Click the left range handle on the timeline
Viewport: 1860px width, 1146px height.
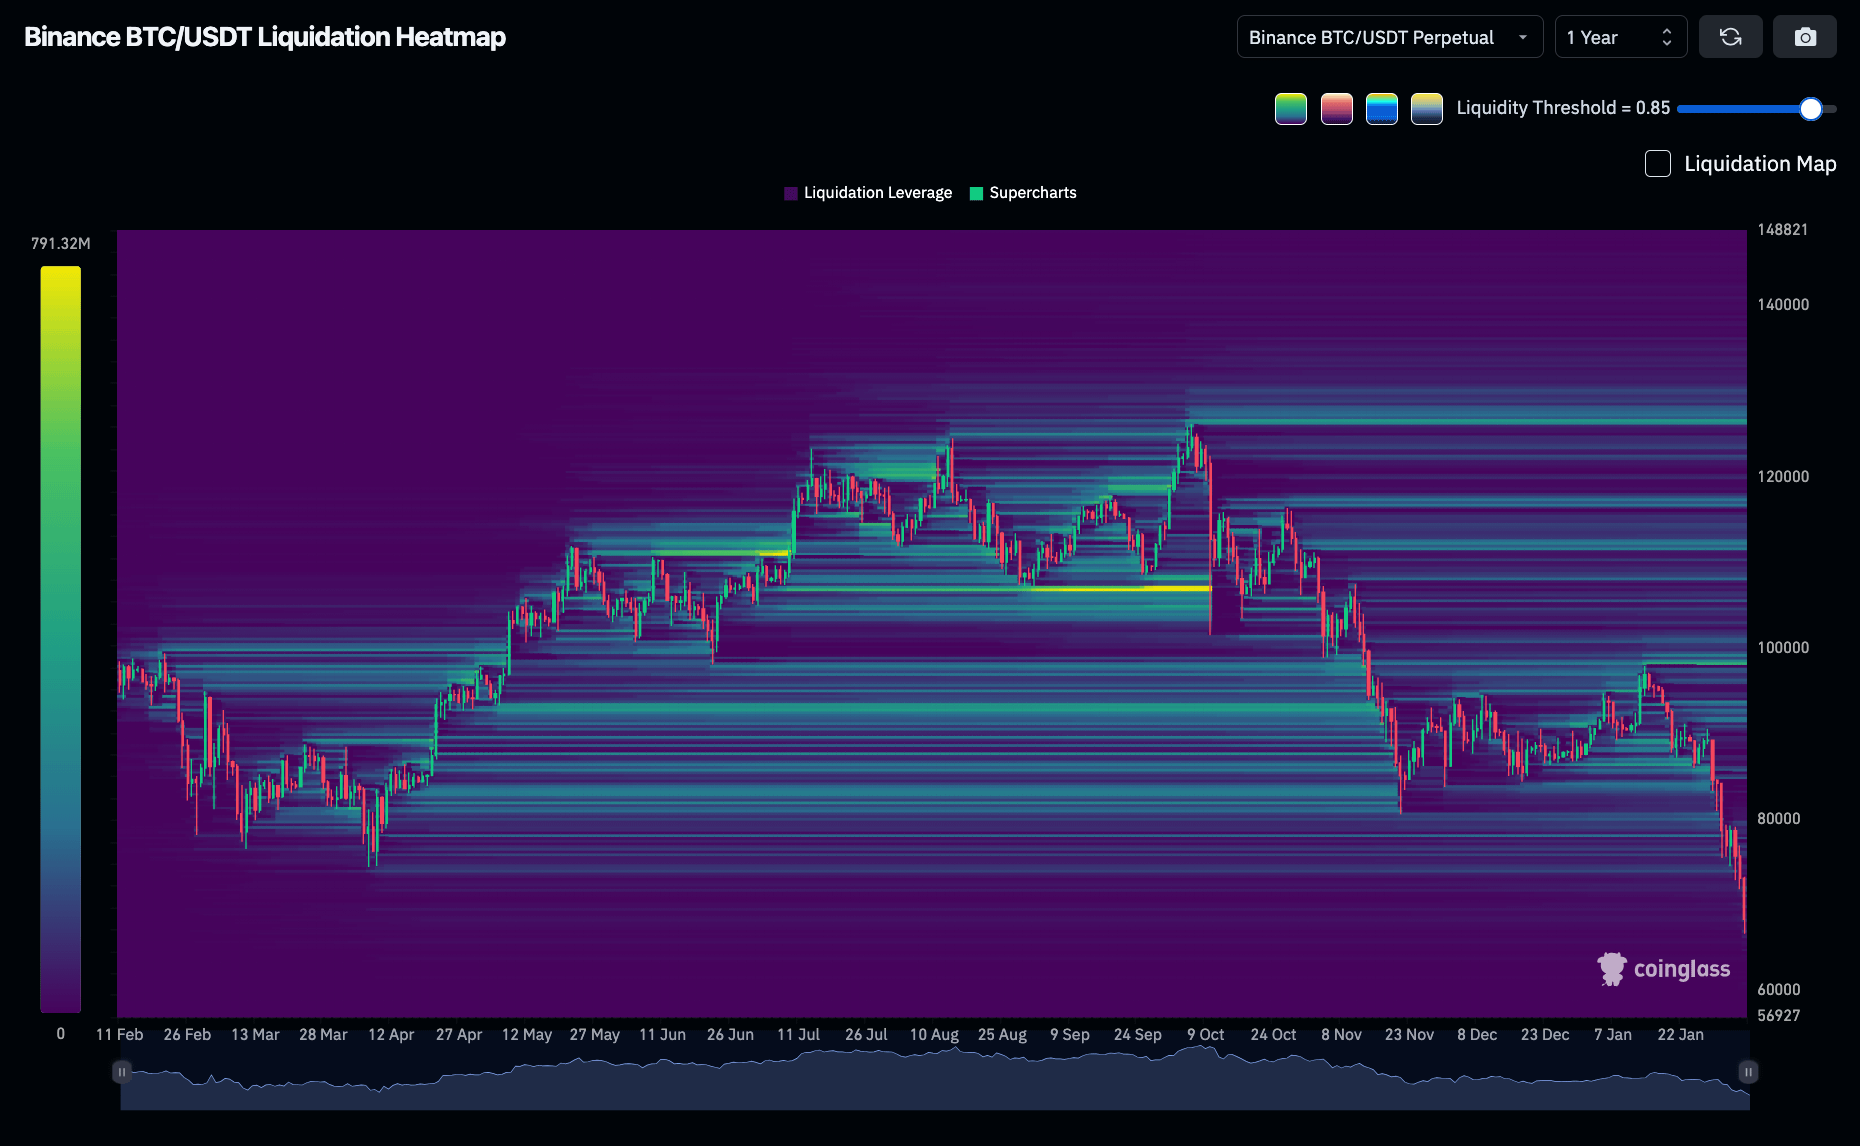click(122, 1072)
